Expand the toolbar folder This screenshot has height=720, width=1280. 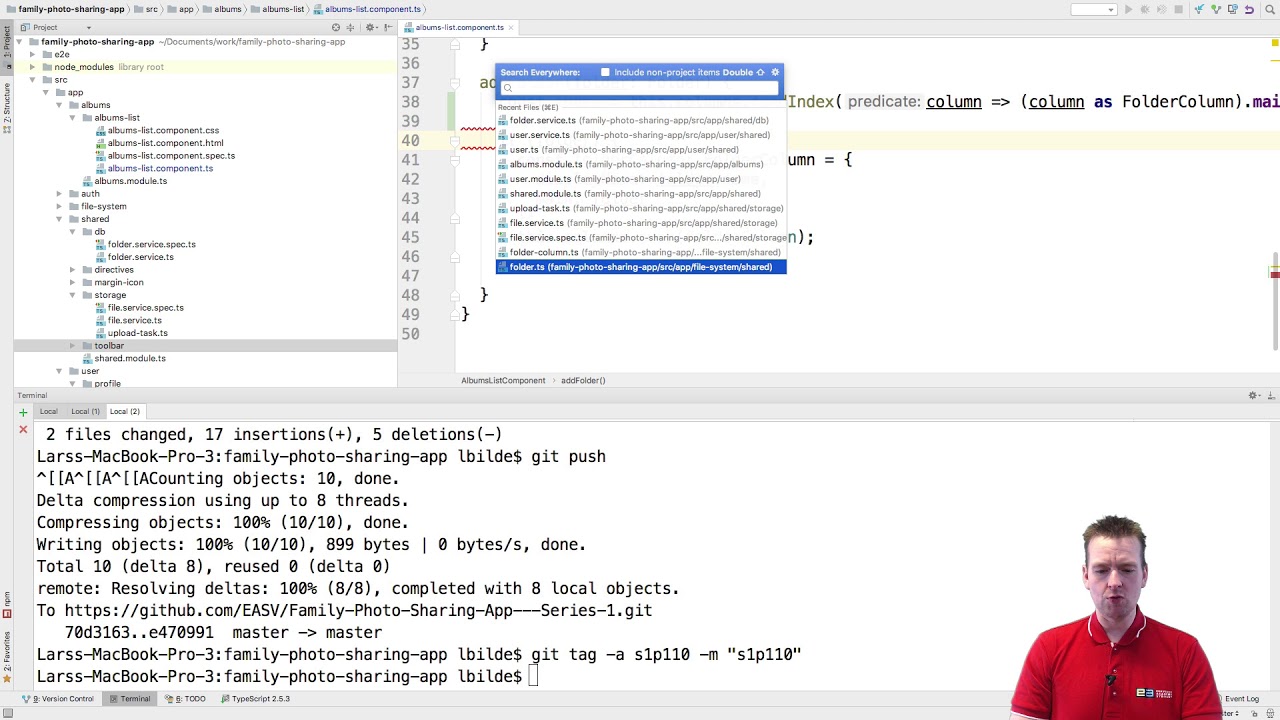(x=72, y=346)
